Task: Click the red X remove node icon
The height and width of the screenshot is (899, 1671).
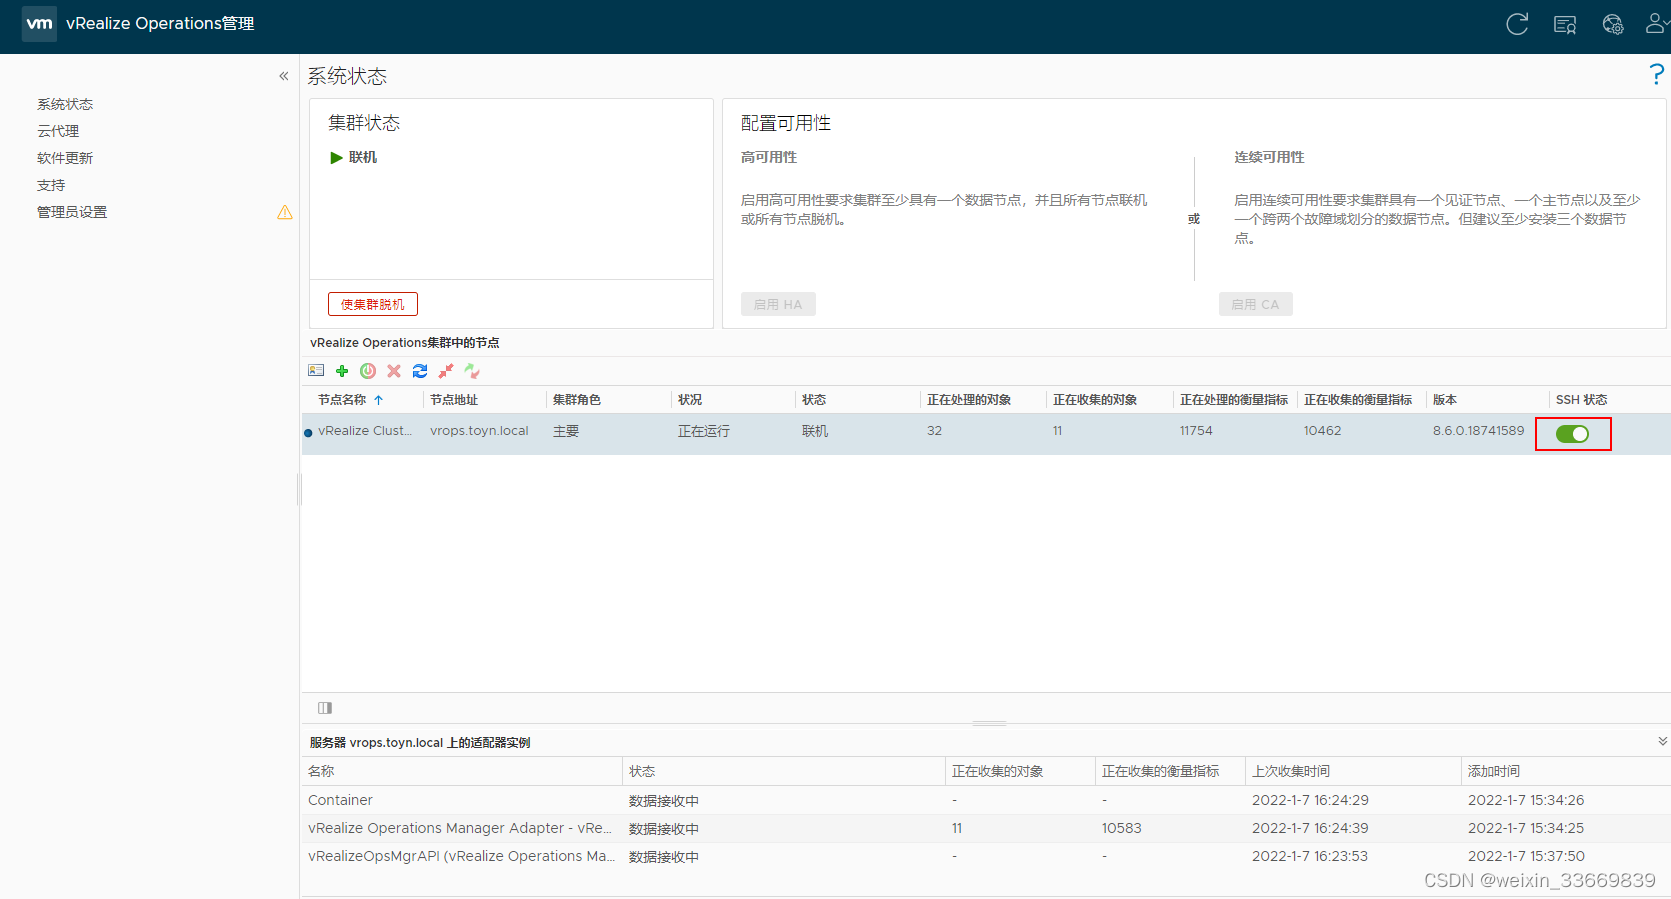Action: coord(394,371)
